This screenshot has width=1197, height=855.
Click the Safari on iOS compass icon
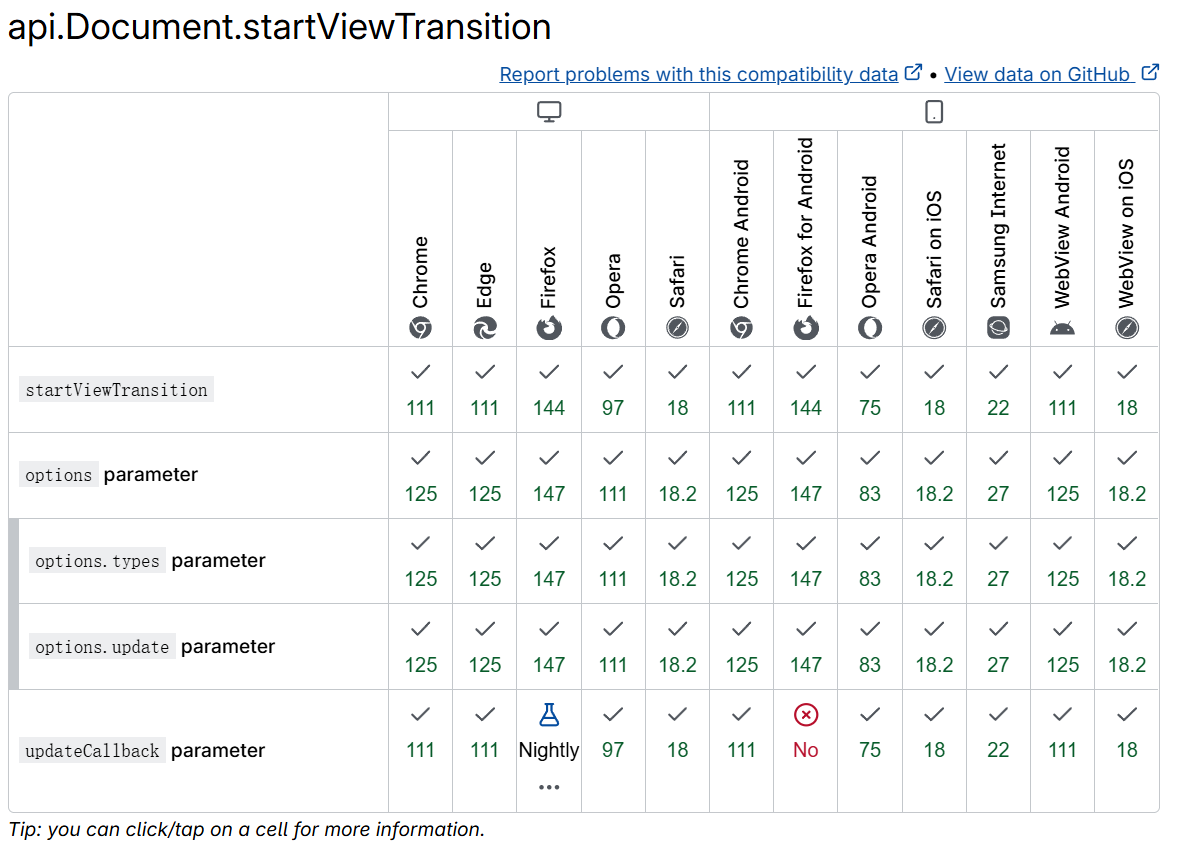coord(934,327)
